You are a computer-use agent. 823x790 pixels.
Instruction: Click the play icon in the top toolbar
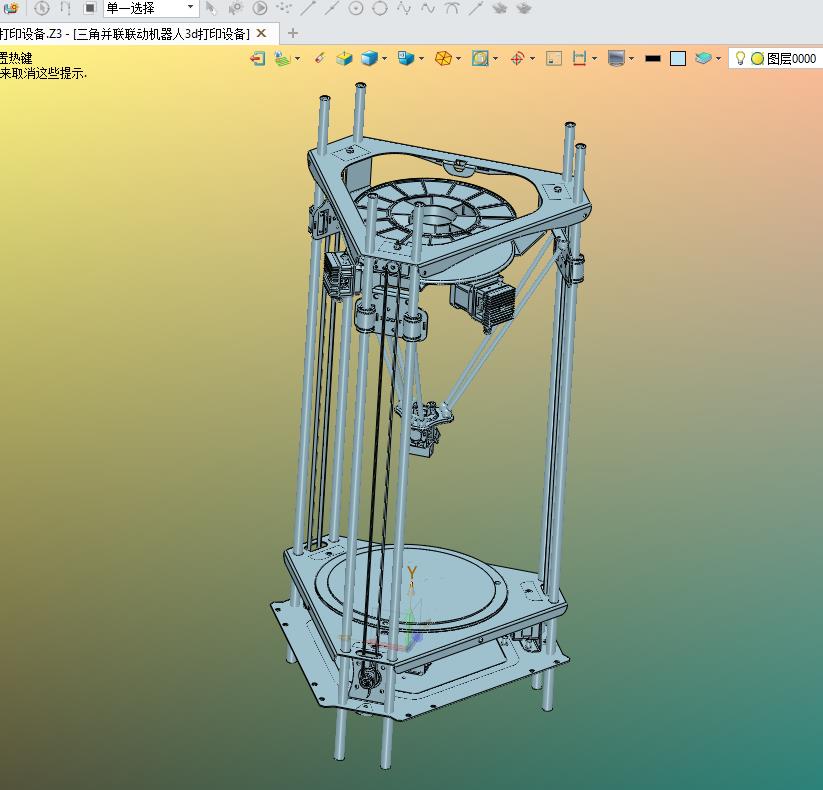pos(260,8)
